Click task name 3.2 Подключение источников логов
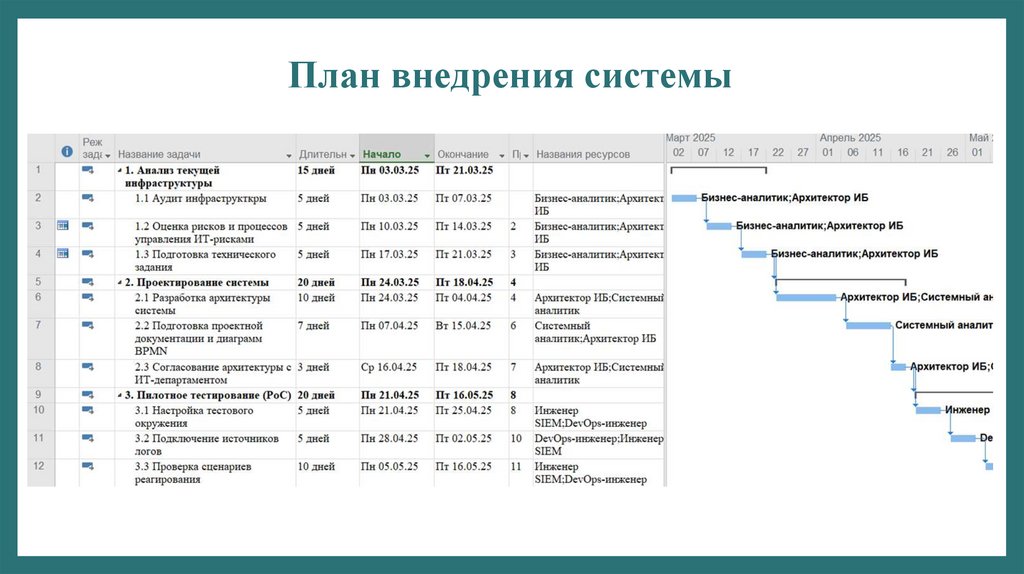Image resolution: width=1024 pixels, height=574 pixels. [206, 445]
